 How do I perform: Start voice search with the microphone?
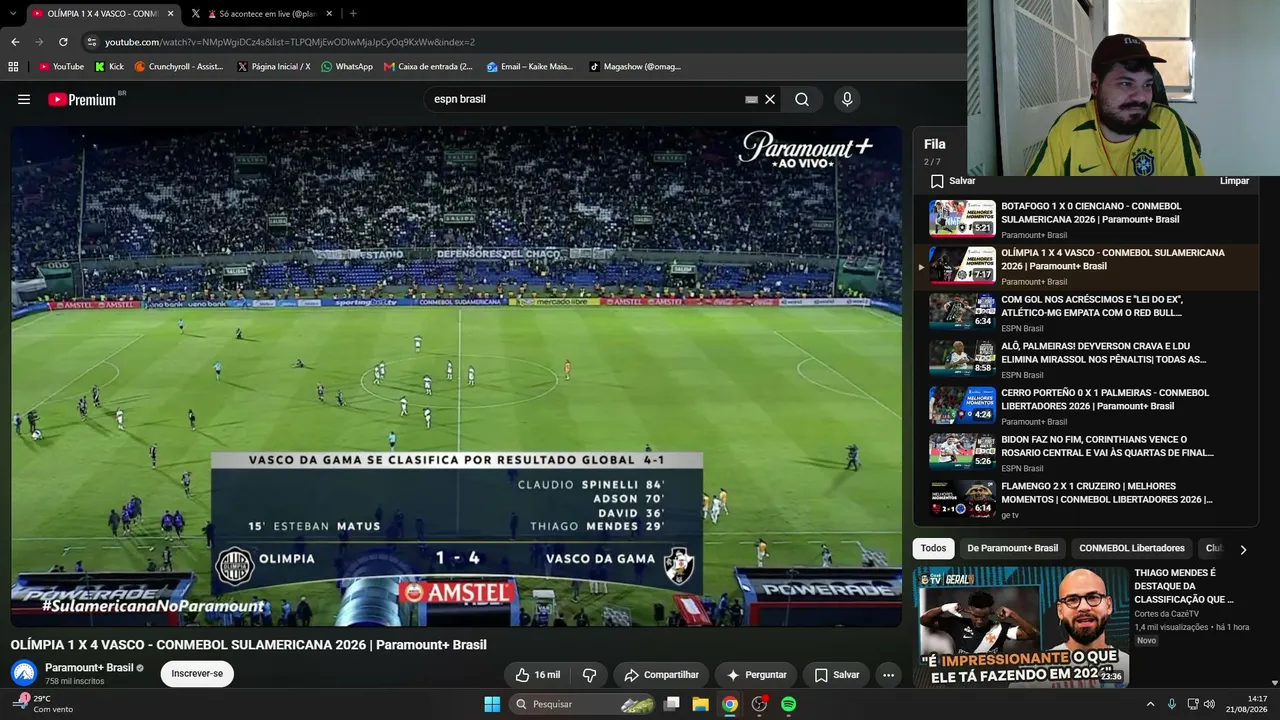click(847, 99)
